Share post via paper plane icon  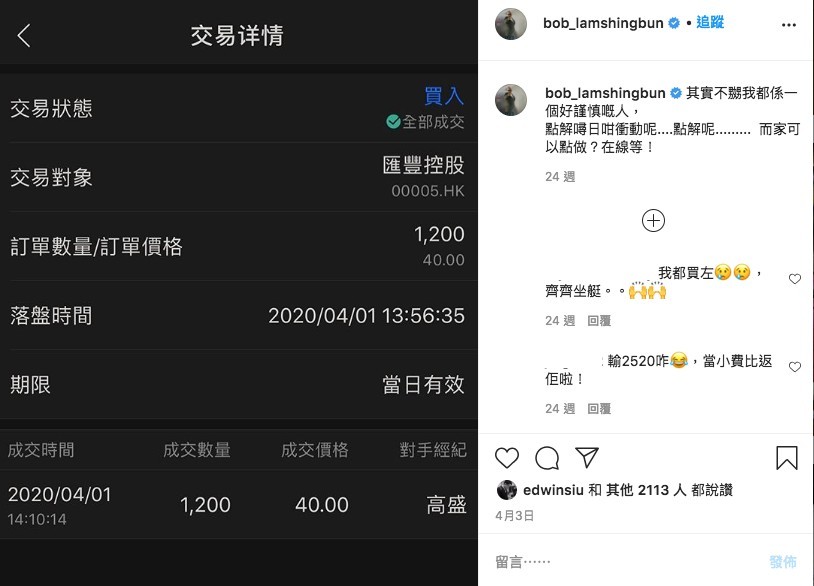(587, 457)
